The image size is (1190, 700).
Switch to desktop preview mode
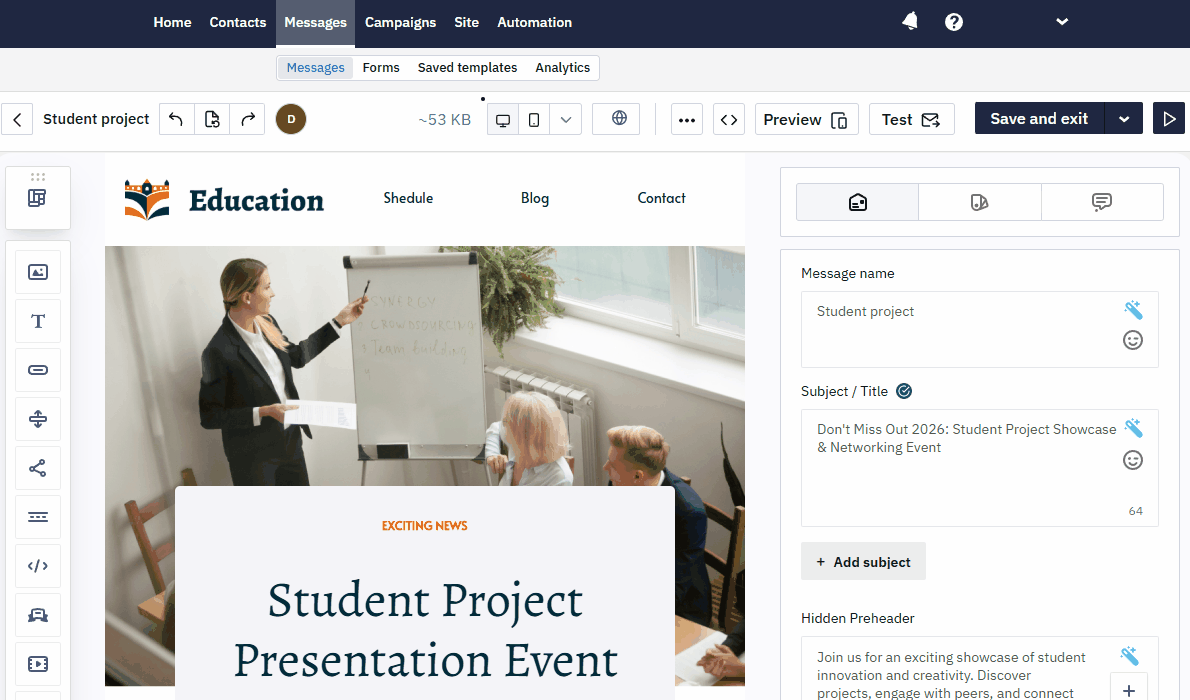click(502, 120)
